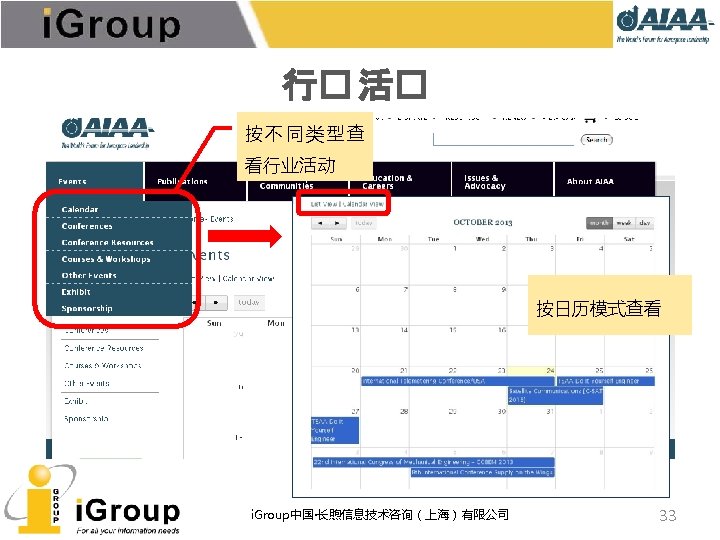Click the List View | Calendar View link
Viewport: 720px width, 540px height.
(x=347, y=204)
